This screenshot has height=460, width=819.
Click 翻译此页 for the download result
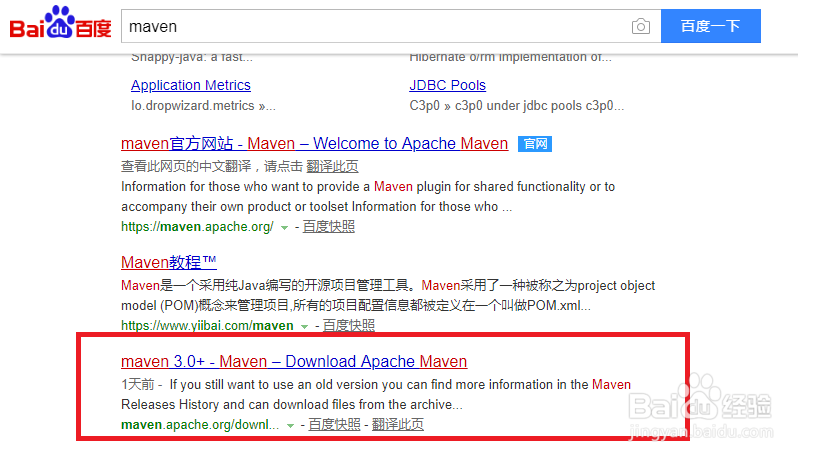[397, 425]
